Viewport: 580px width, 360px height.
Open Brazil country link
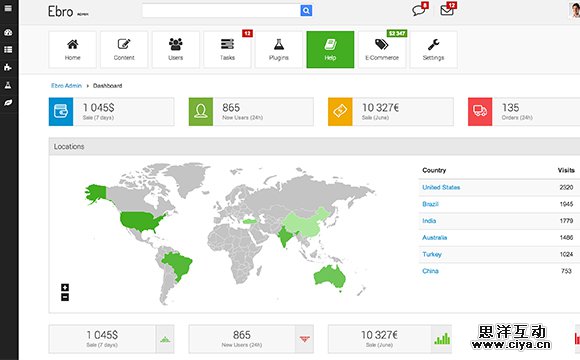pos(430,204)
